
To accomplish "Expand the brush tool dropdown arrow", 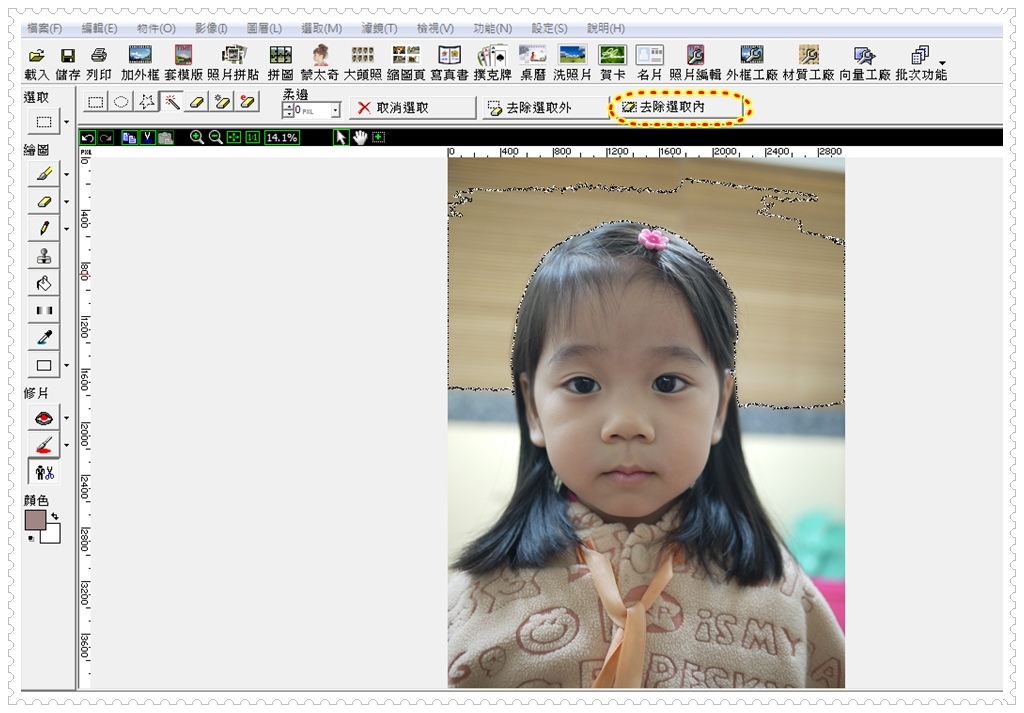I will pos(66,174).
